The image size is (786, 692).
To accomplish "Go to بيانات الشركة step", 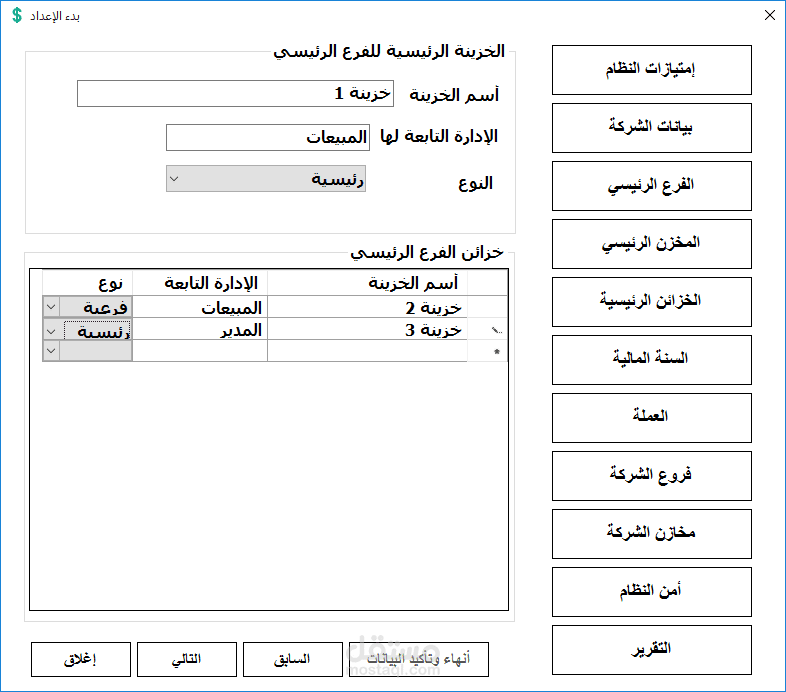I will (652, 128).
